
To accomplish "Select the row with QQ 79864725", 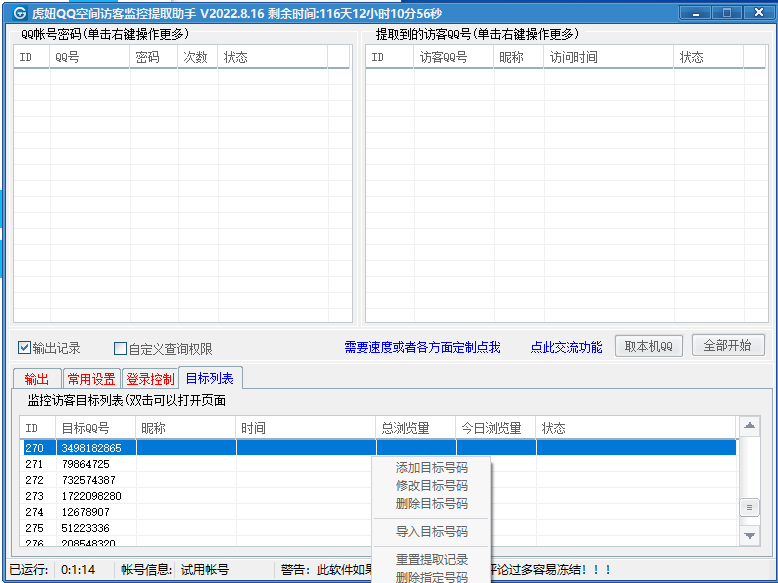I will pos(380,464).
